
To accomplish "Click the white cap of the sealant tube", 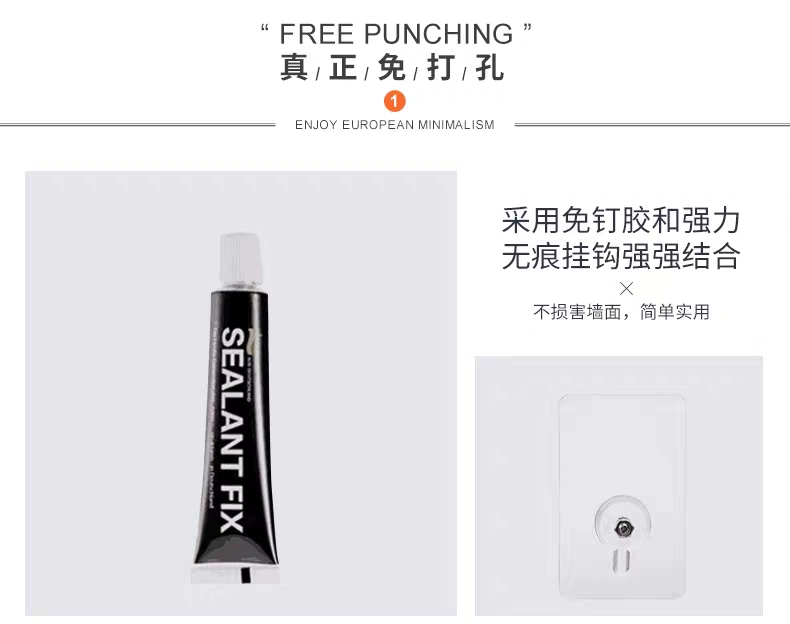I will [x=242, y=260].
